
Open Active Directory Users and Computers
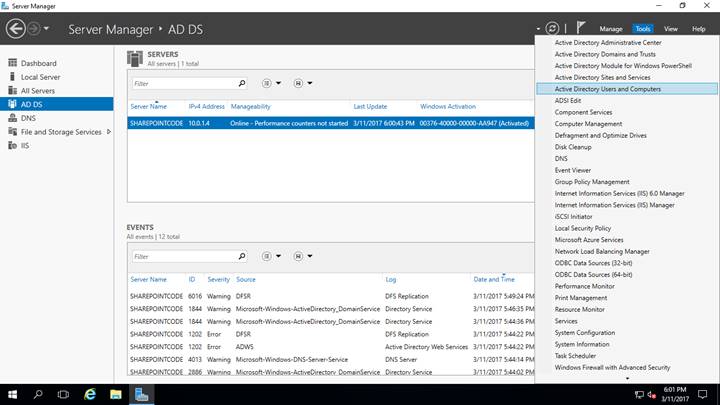tap(627, 89)
